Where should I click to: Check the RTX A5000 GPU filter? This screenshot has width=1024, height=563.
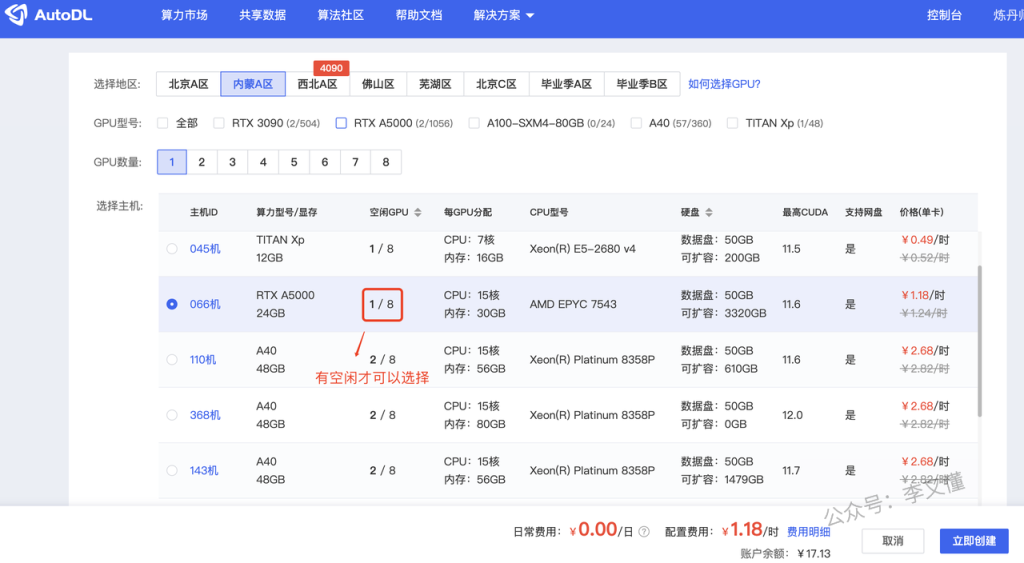341,124
